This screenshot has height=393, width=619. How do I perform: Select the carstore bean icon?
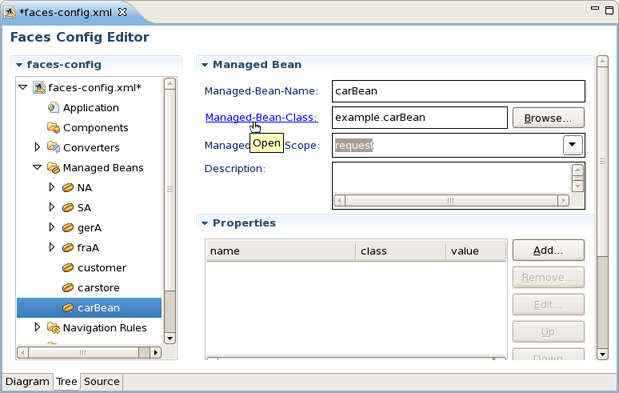click(68, 288)
